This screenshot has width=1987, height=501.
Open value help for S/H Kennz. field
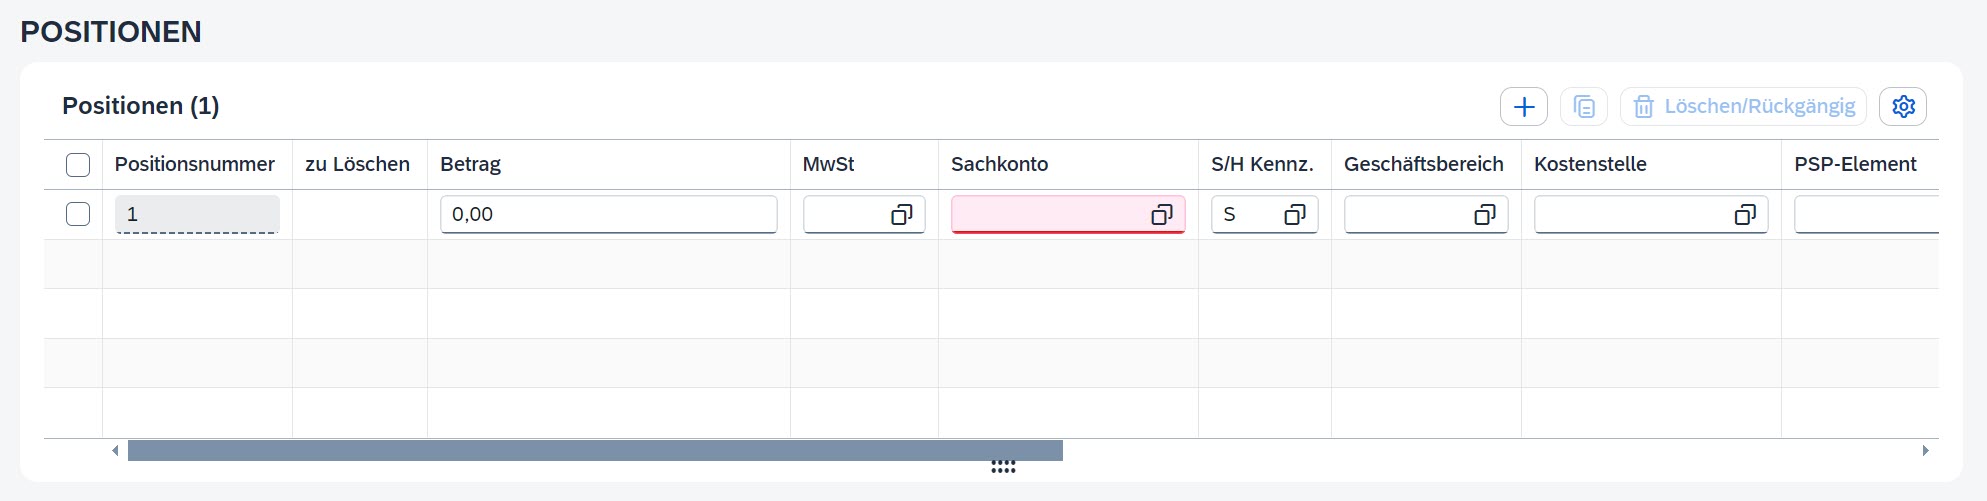(1294, 215)
